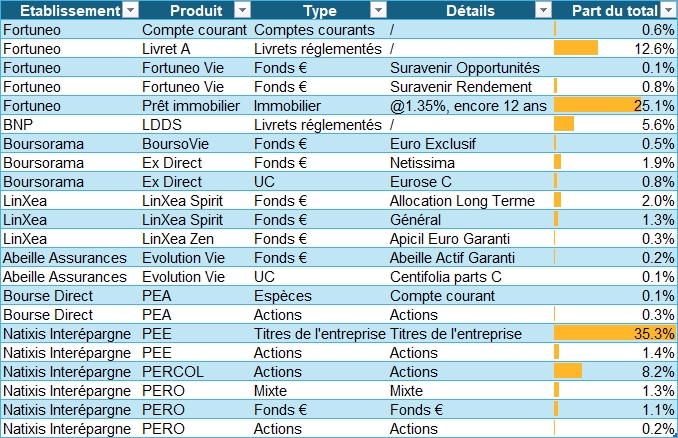Click the Part du total header label
This screenshot has width=678, height=438.
tap(614, 10)
